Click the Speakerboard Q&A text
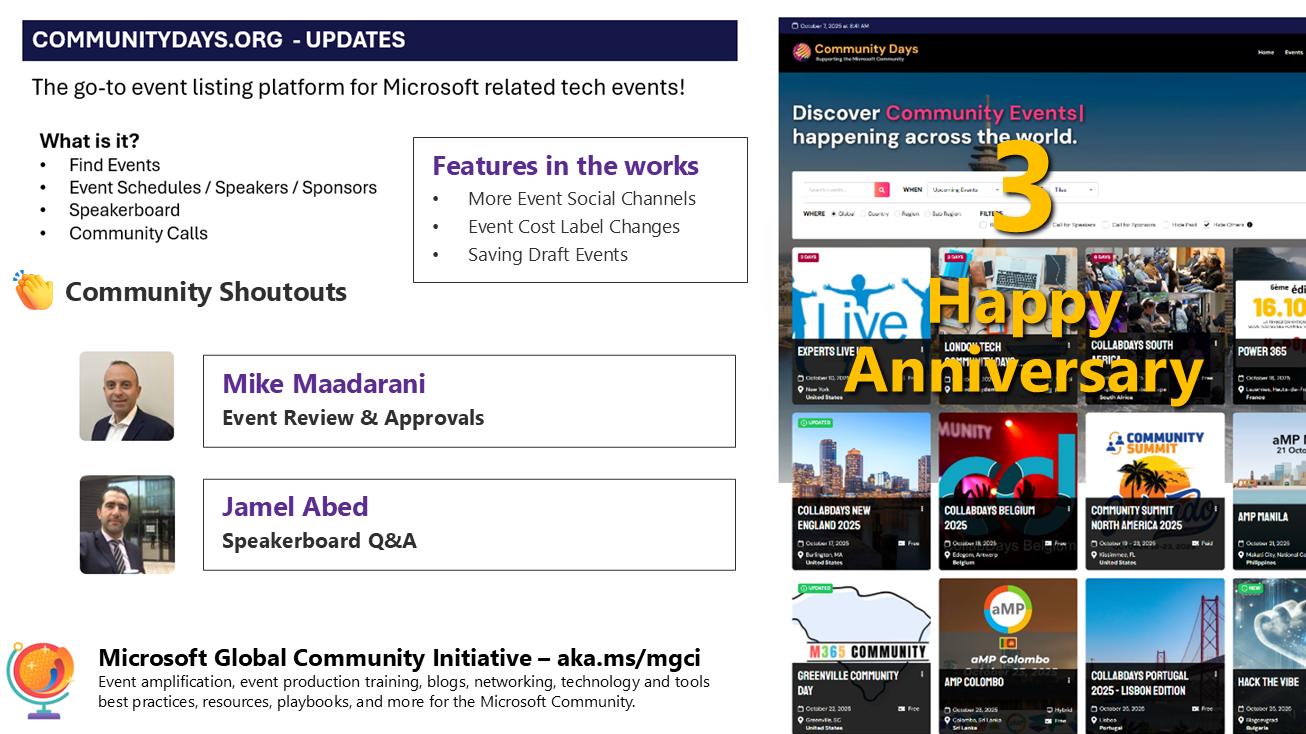1306x734 pixels. (319, 541)
